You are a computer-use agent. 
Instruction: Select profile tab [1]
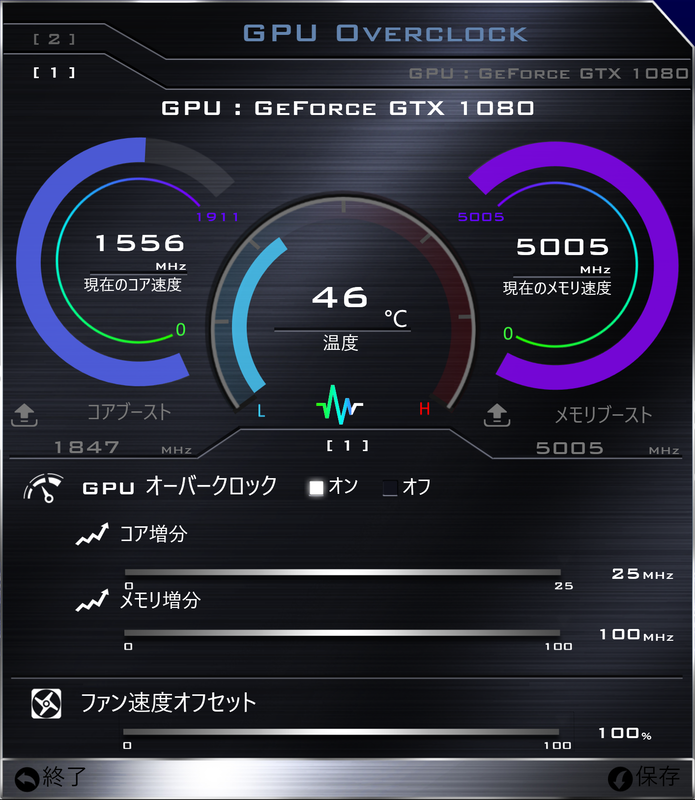(x=54, y=73)
